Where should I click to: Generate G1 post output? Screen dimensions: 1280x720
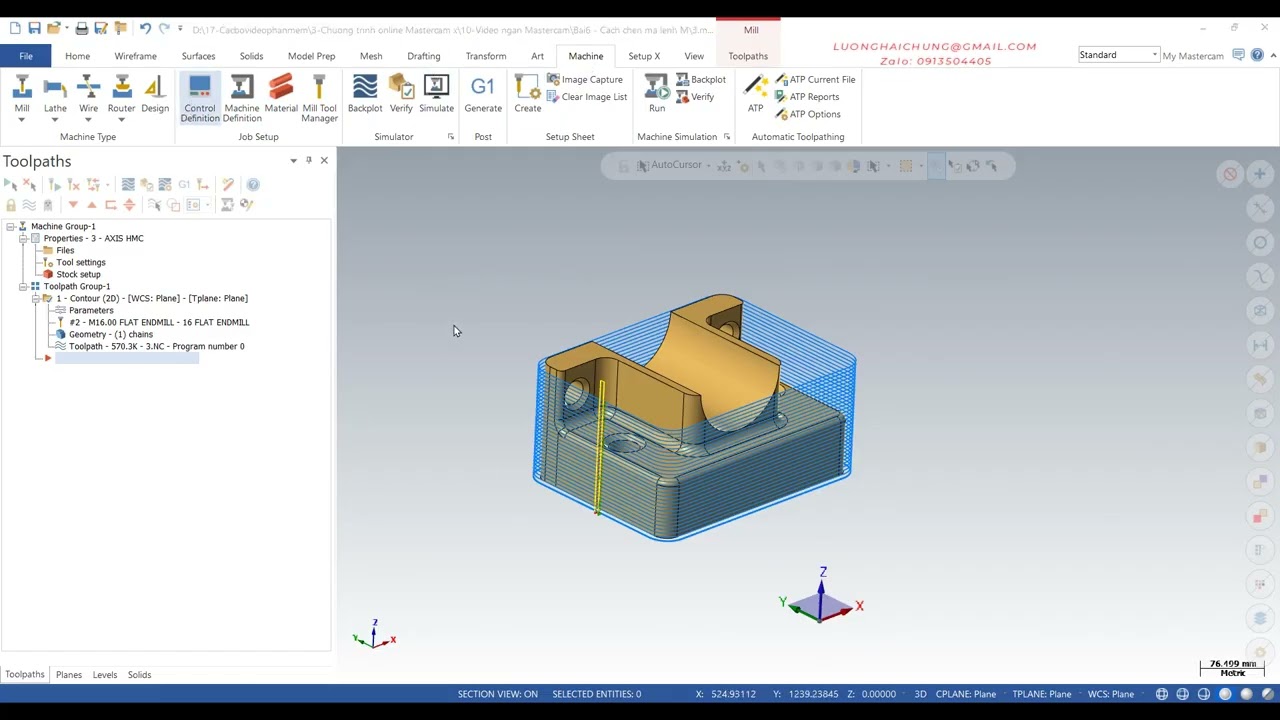click(483, 95)
